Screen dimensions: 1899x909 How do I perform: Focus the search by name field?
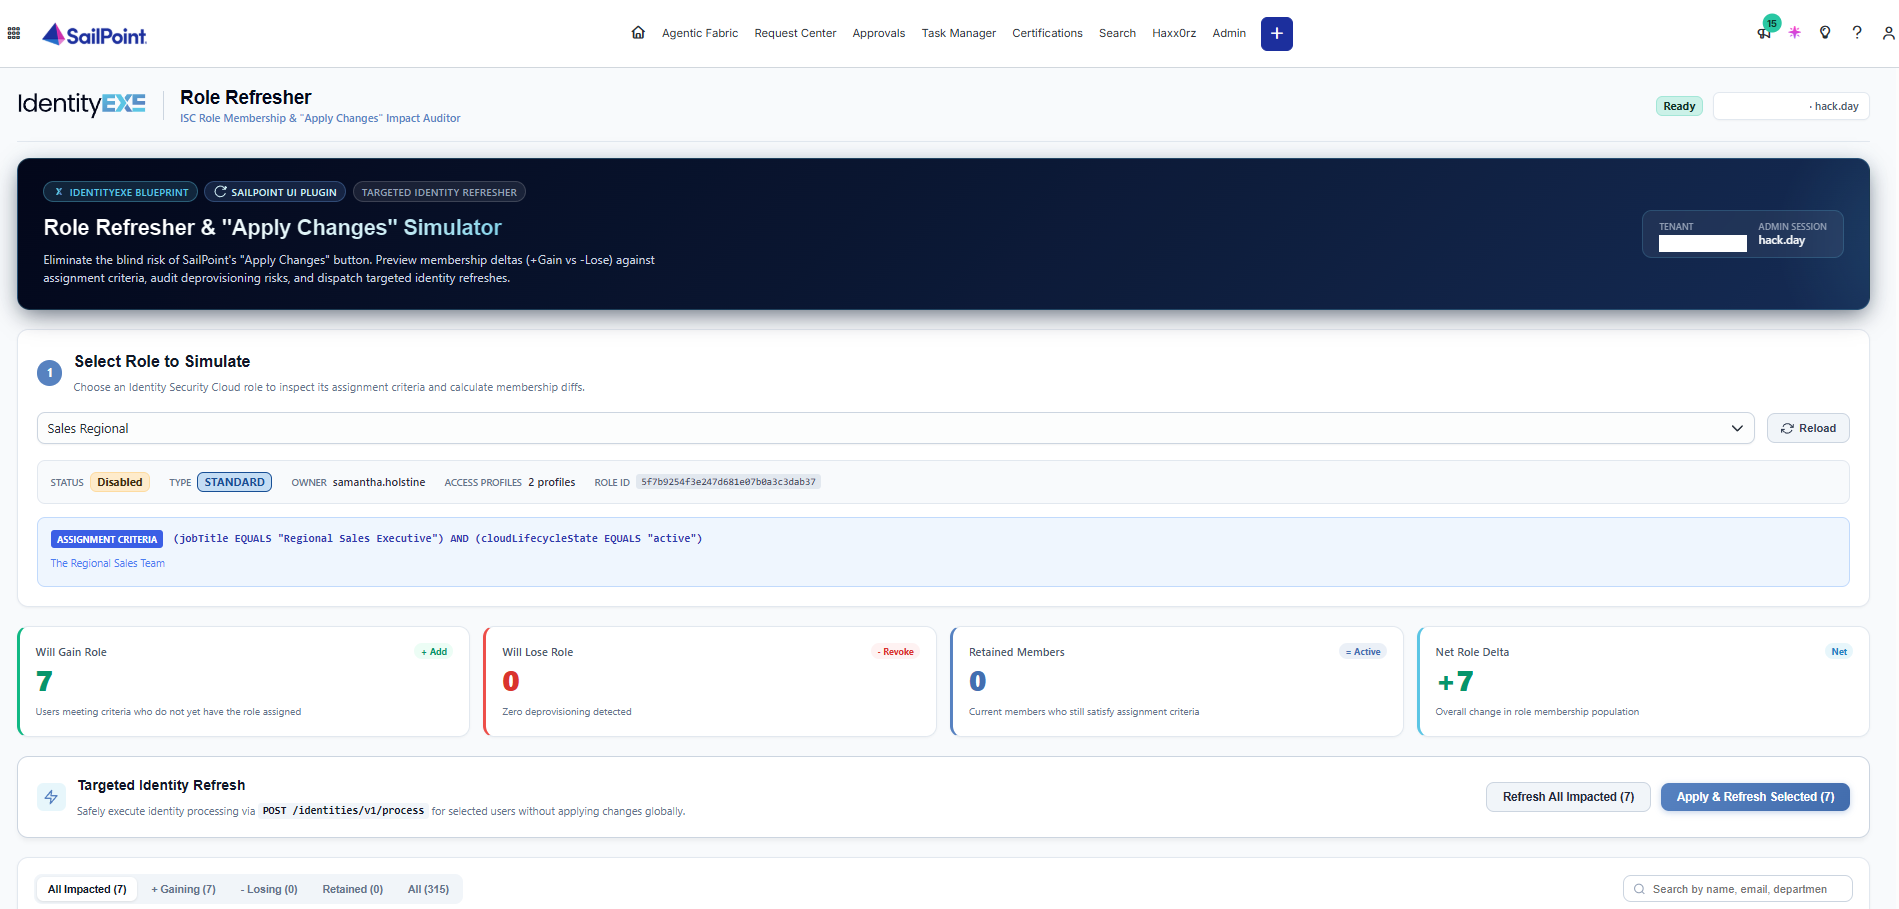pyautogui.click(x=1738, y=889)
